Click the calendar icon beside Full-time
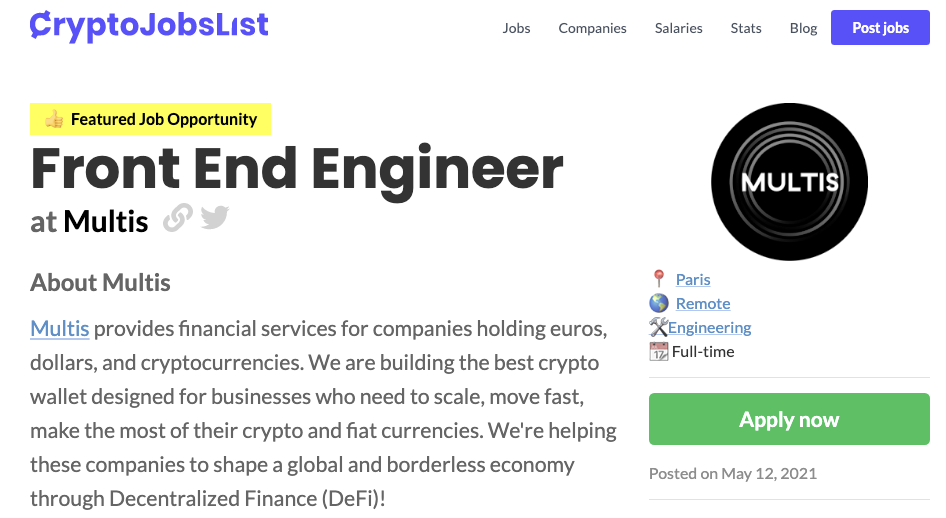This screenshot has width=946, height=518. click(x=658, y=351)
